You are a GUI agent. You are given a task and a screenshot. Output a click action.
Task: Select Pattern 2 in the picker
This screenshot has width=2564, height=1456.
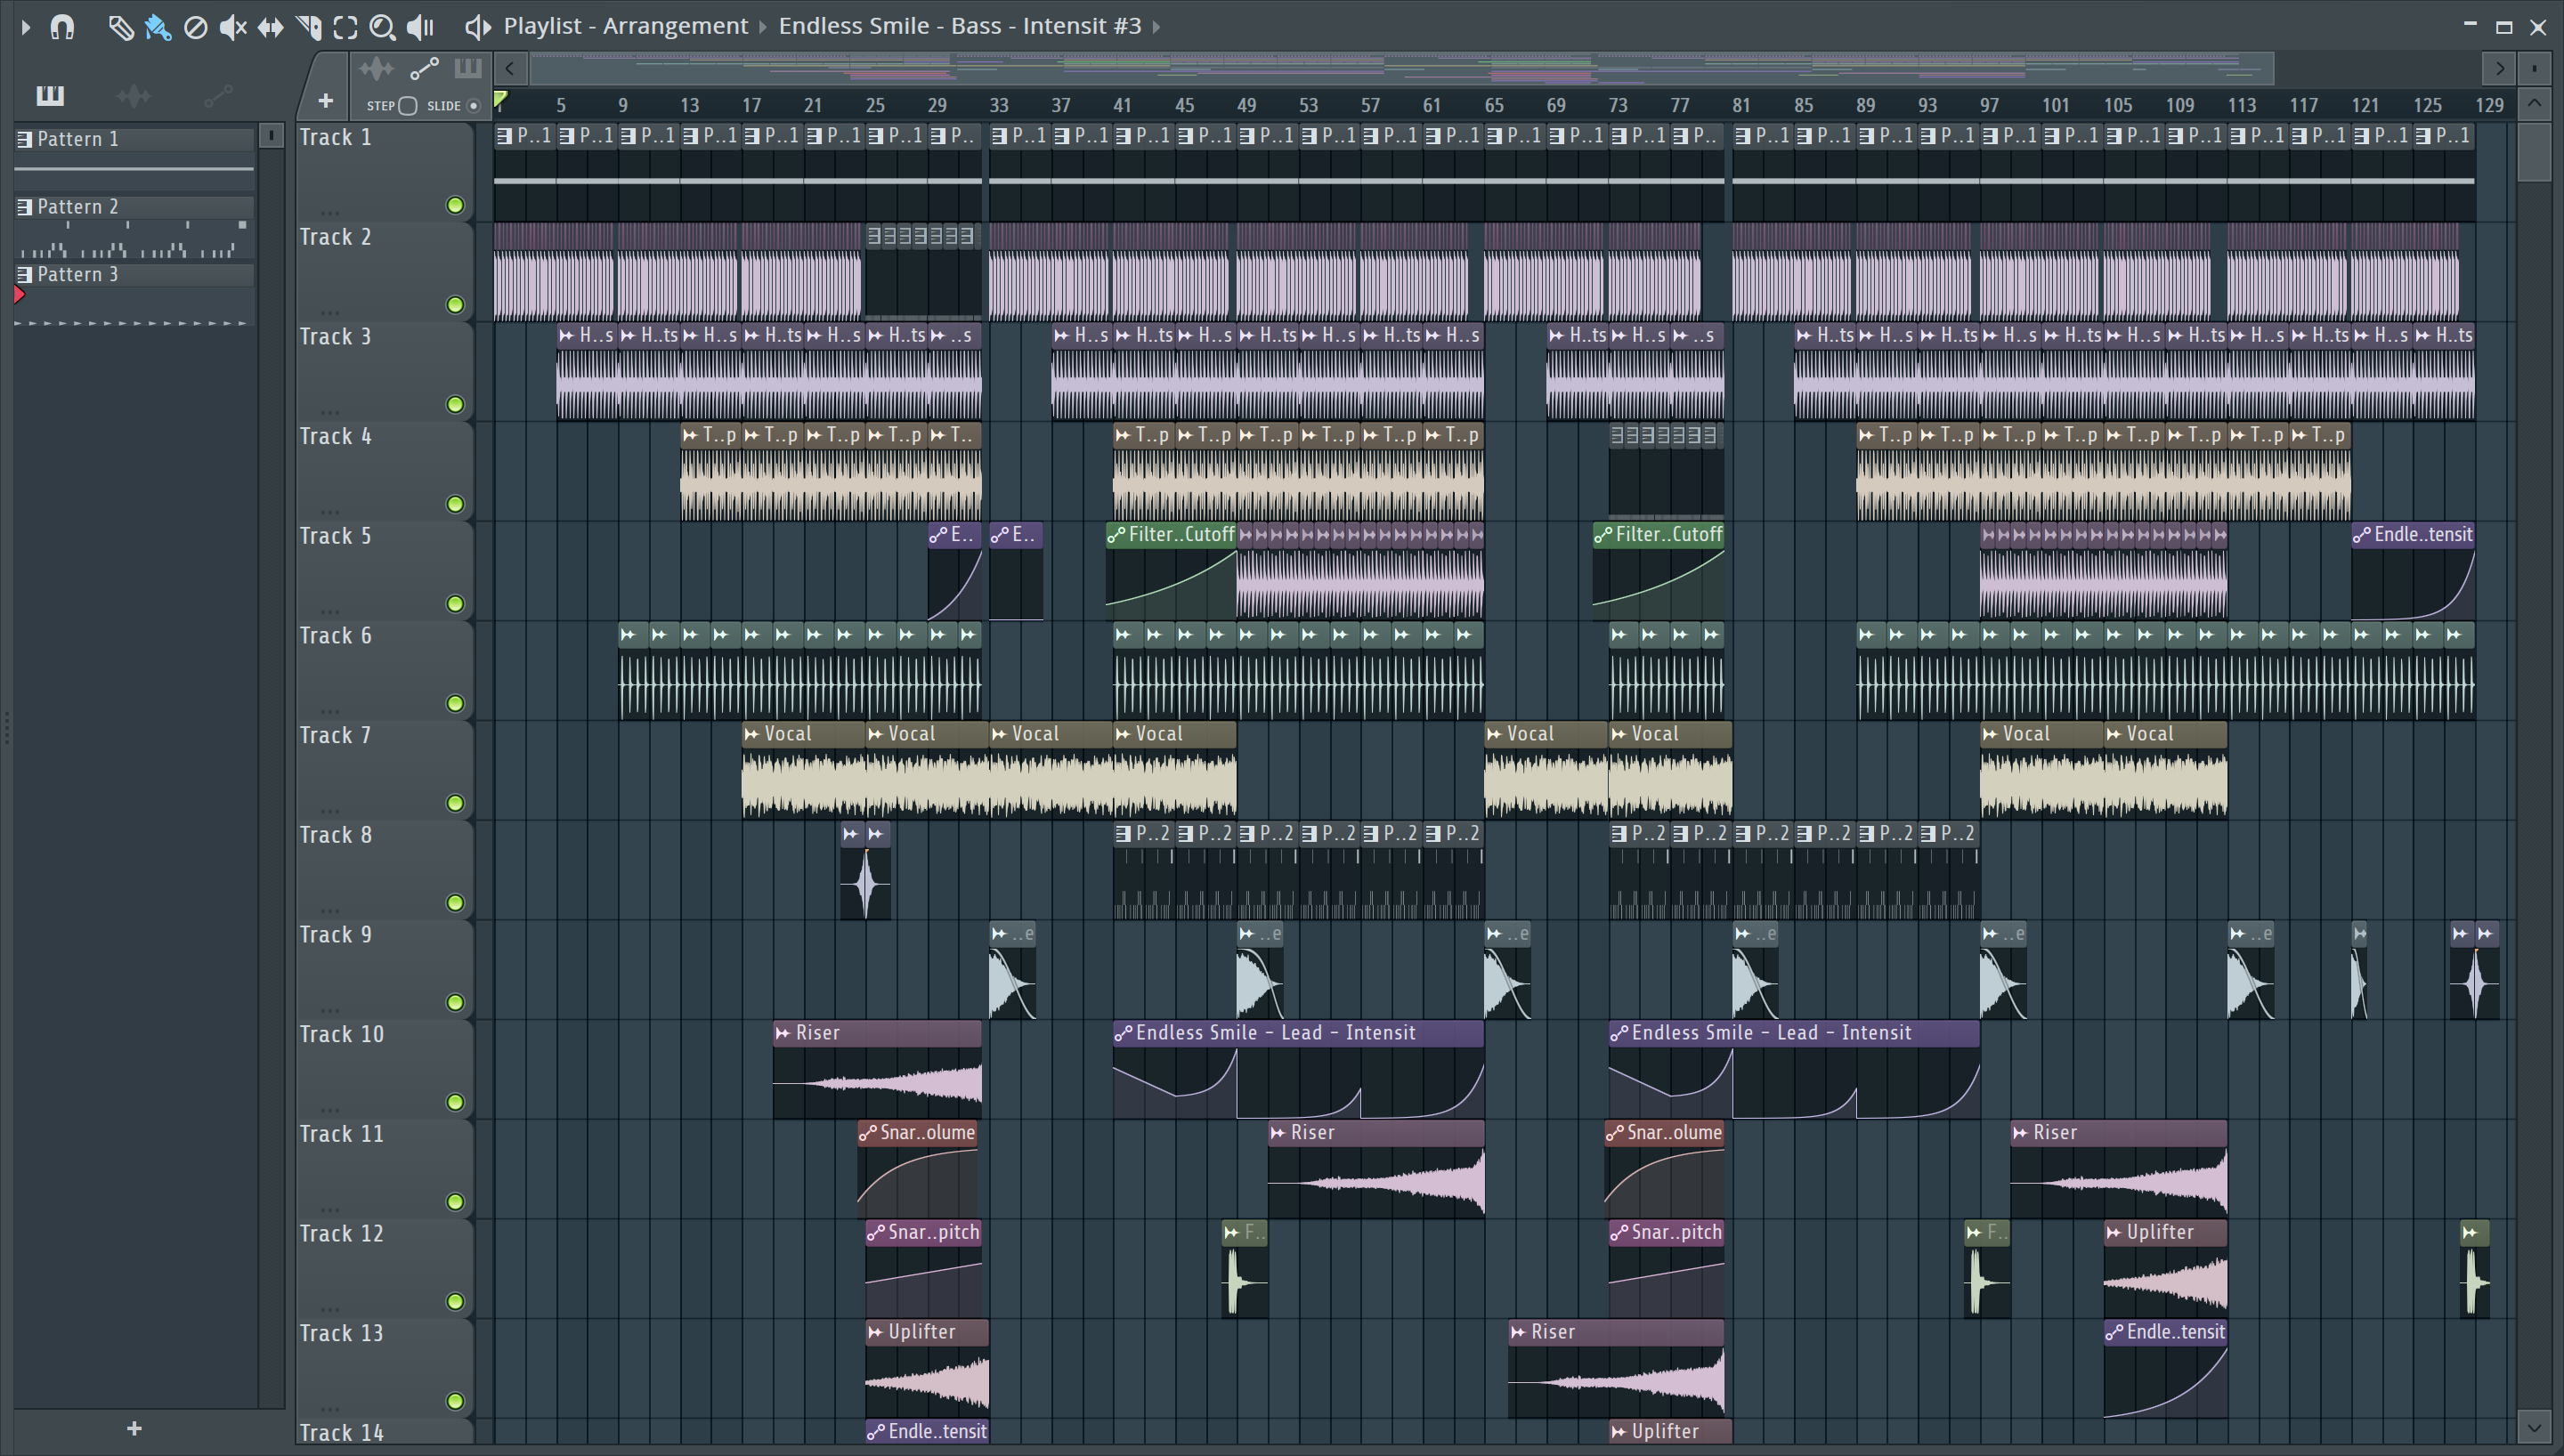click(x=134, y=207)
